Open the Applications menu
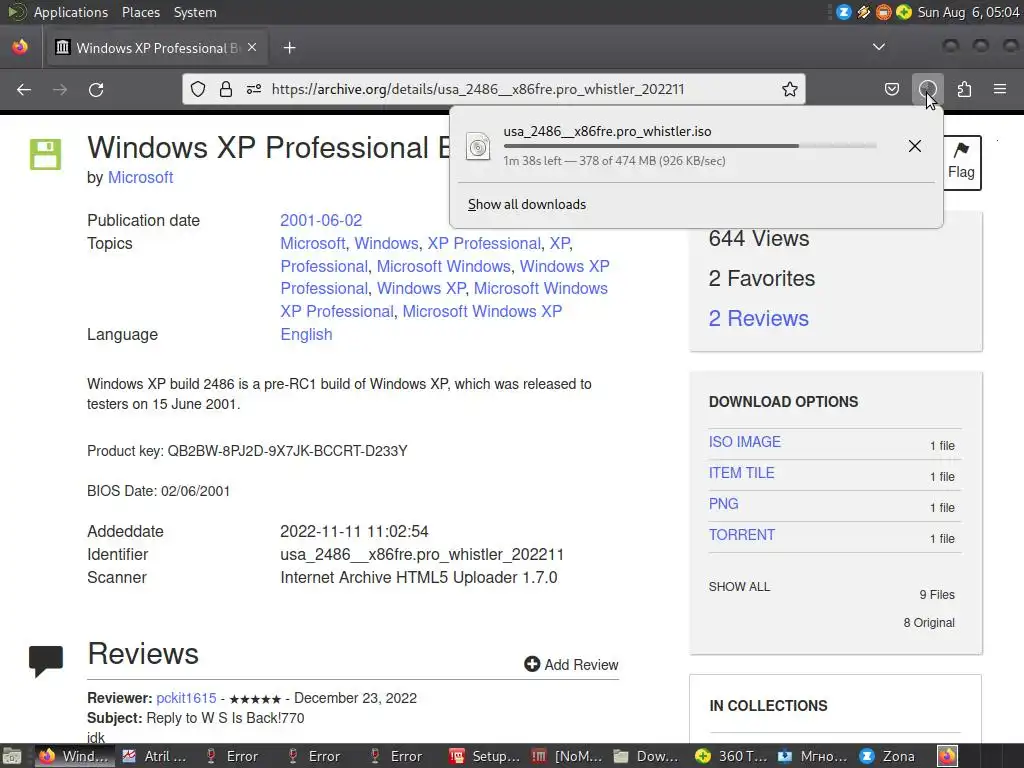1024x768 pixels. point(71,12)
